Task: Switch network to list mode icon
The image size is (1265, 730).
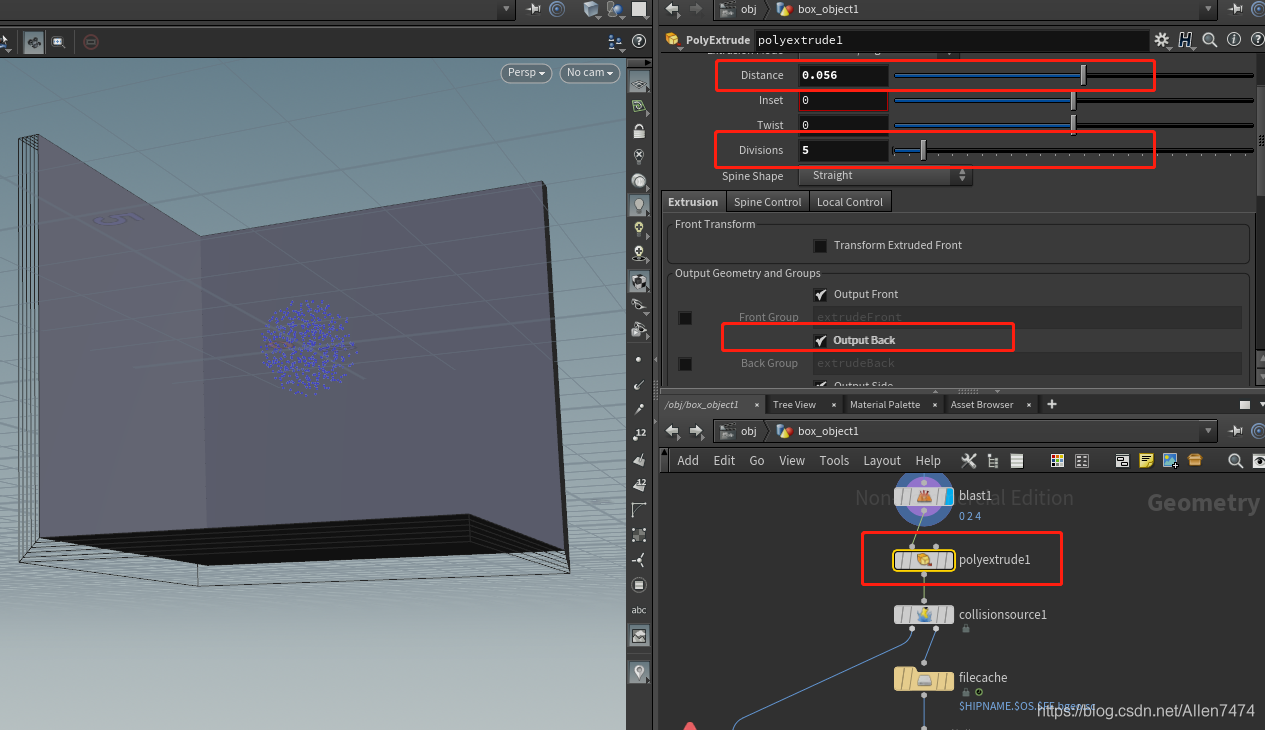Action: coord(1016,460)
